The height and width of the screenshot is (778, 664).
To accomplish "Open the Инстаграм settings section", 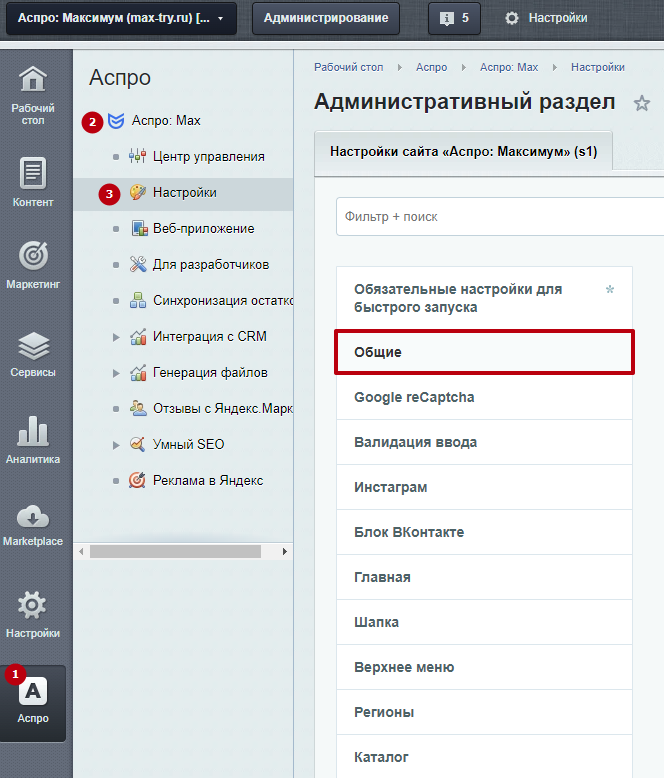I will coord(484,488).
